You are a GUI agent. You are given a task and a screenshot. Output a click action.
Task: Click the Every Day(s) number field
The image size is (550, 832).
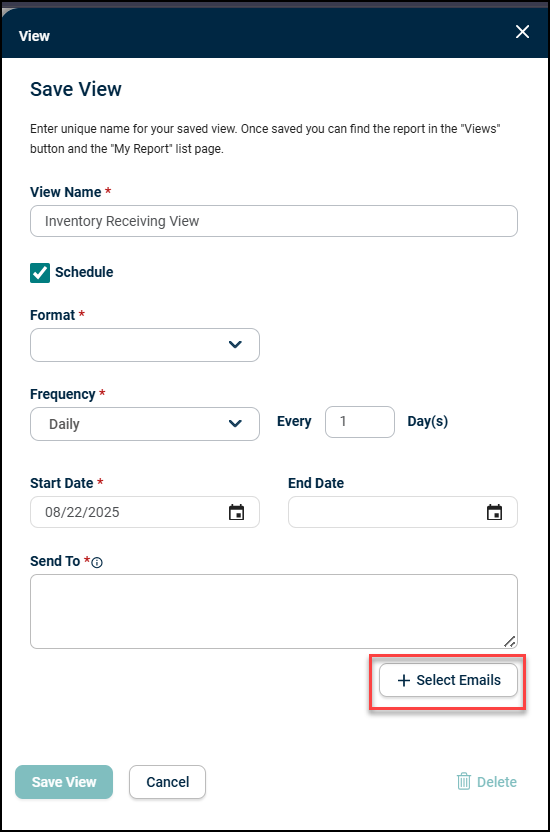360,422
